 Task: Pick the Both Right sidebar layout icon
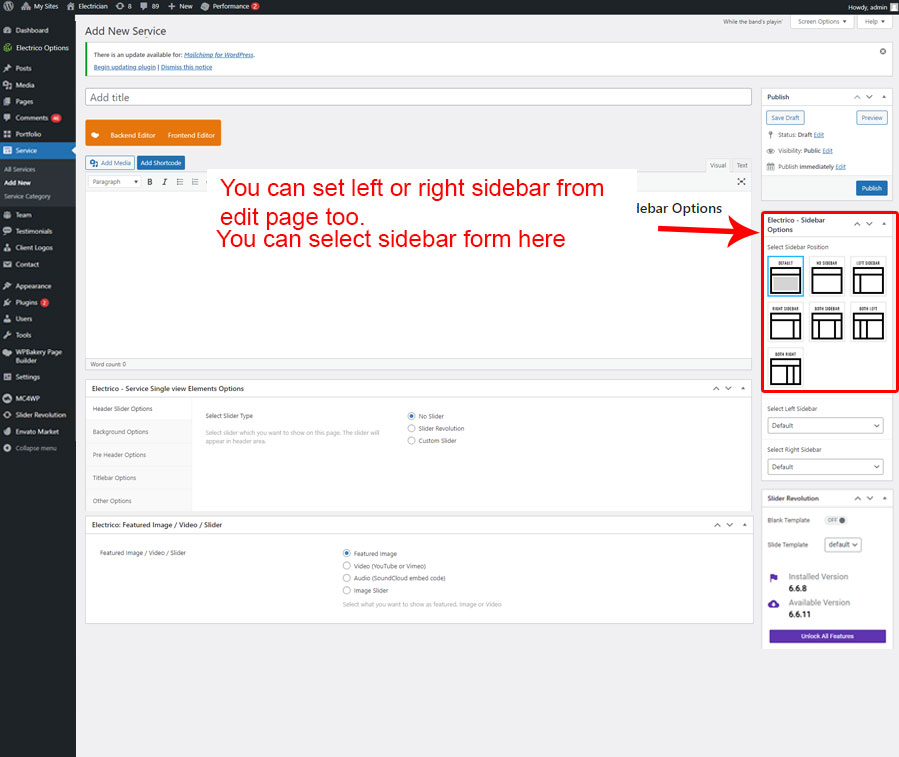785,368
